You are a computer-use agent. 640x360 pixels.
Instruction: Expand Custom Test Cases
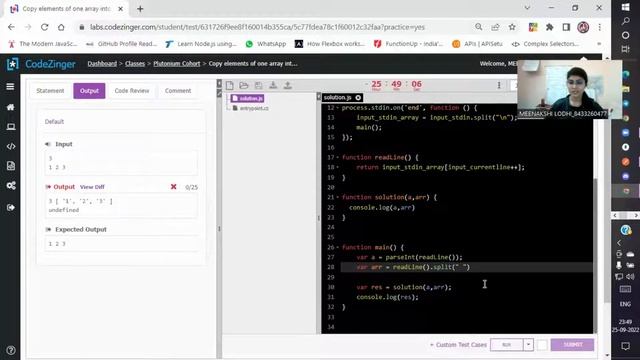(x=458, y=345)
